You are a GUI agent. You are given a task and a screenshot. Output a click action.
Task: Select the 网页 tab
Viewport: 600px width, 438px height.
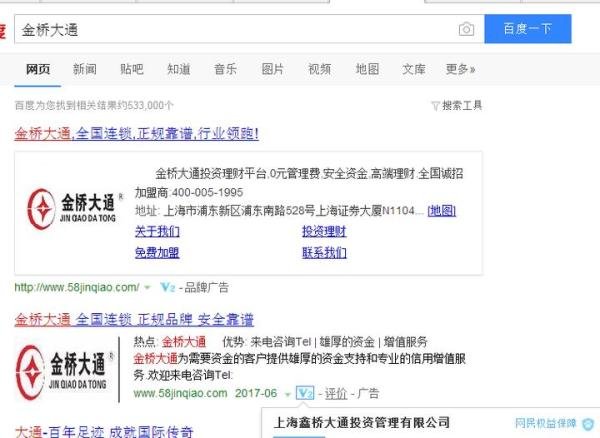[x=38, y=69]
